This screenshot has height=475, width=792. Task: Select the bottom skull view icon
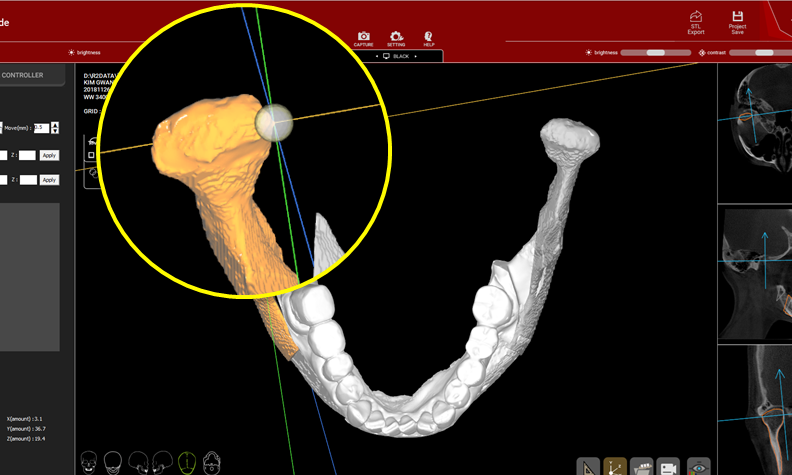[x=211, y=461]
